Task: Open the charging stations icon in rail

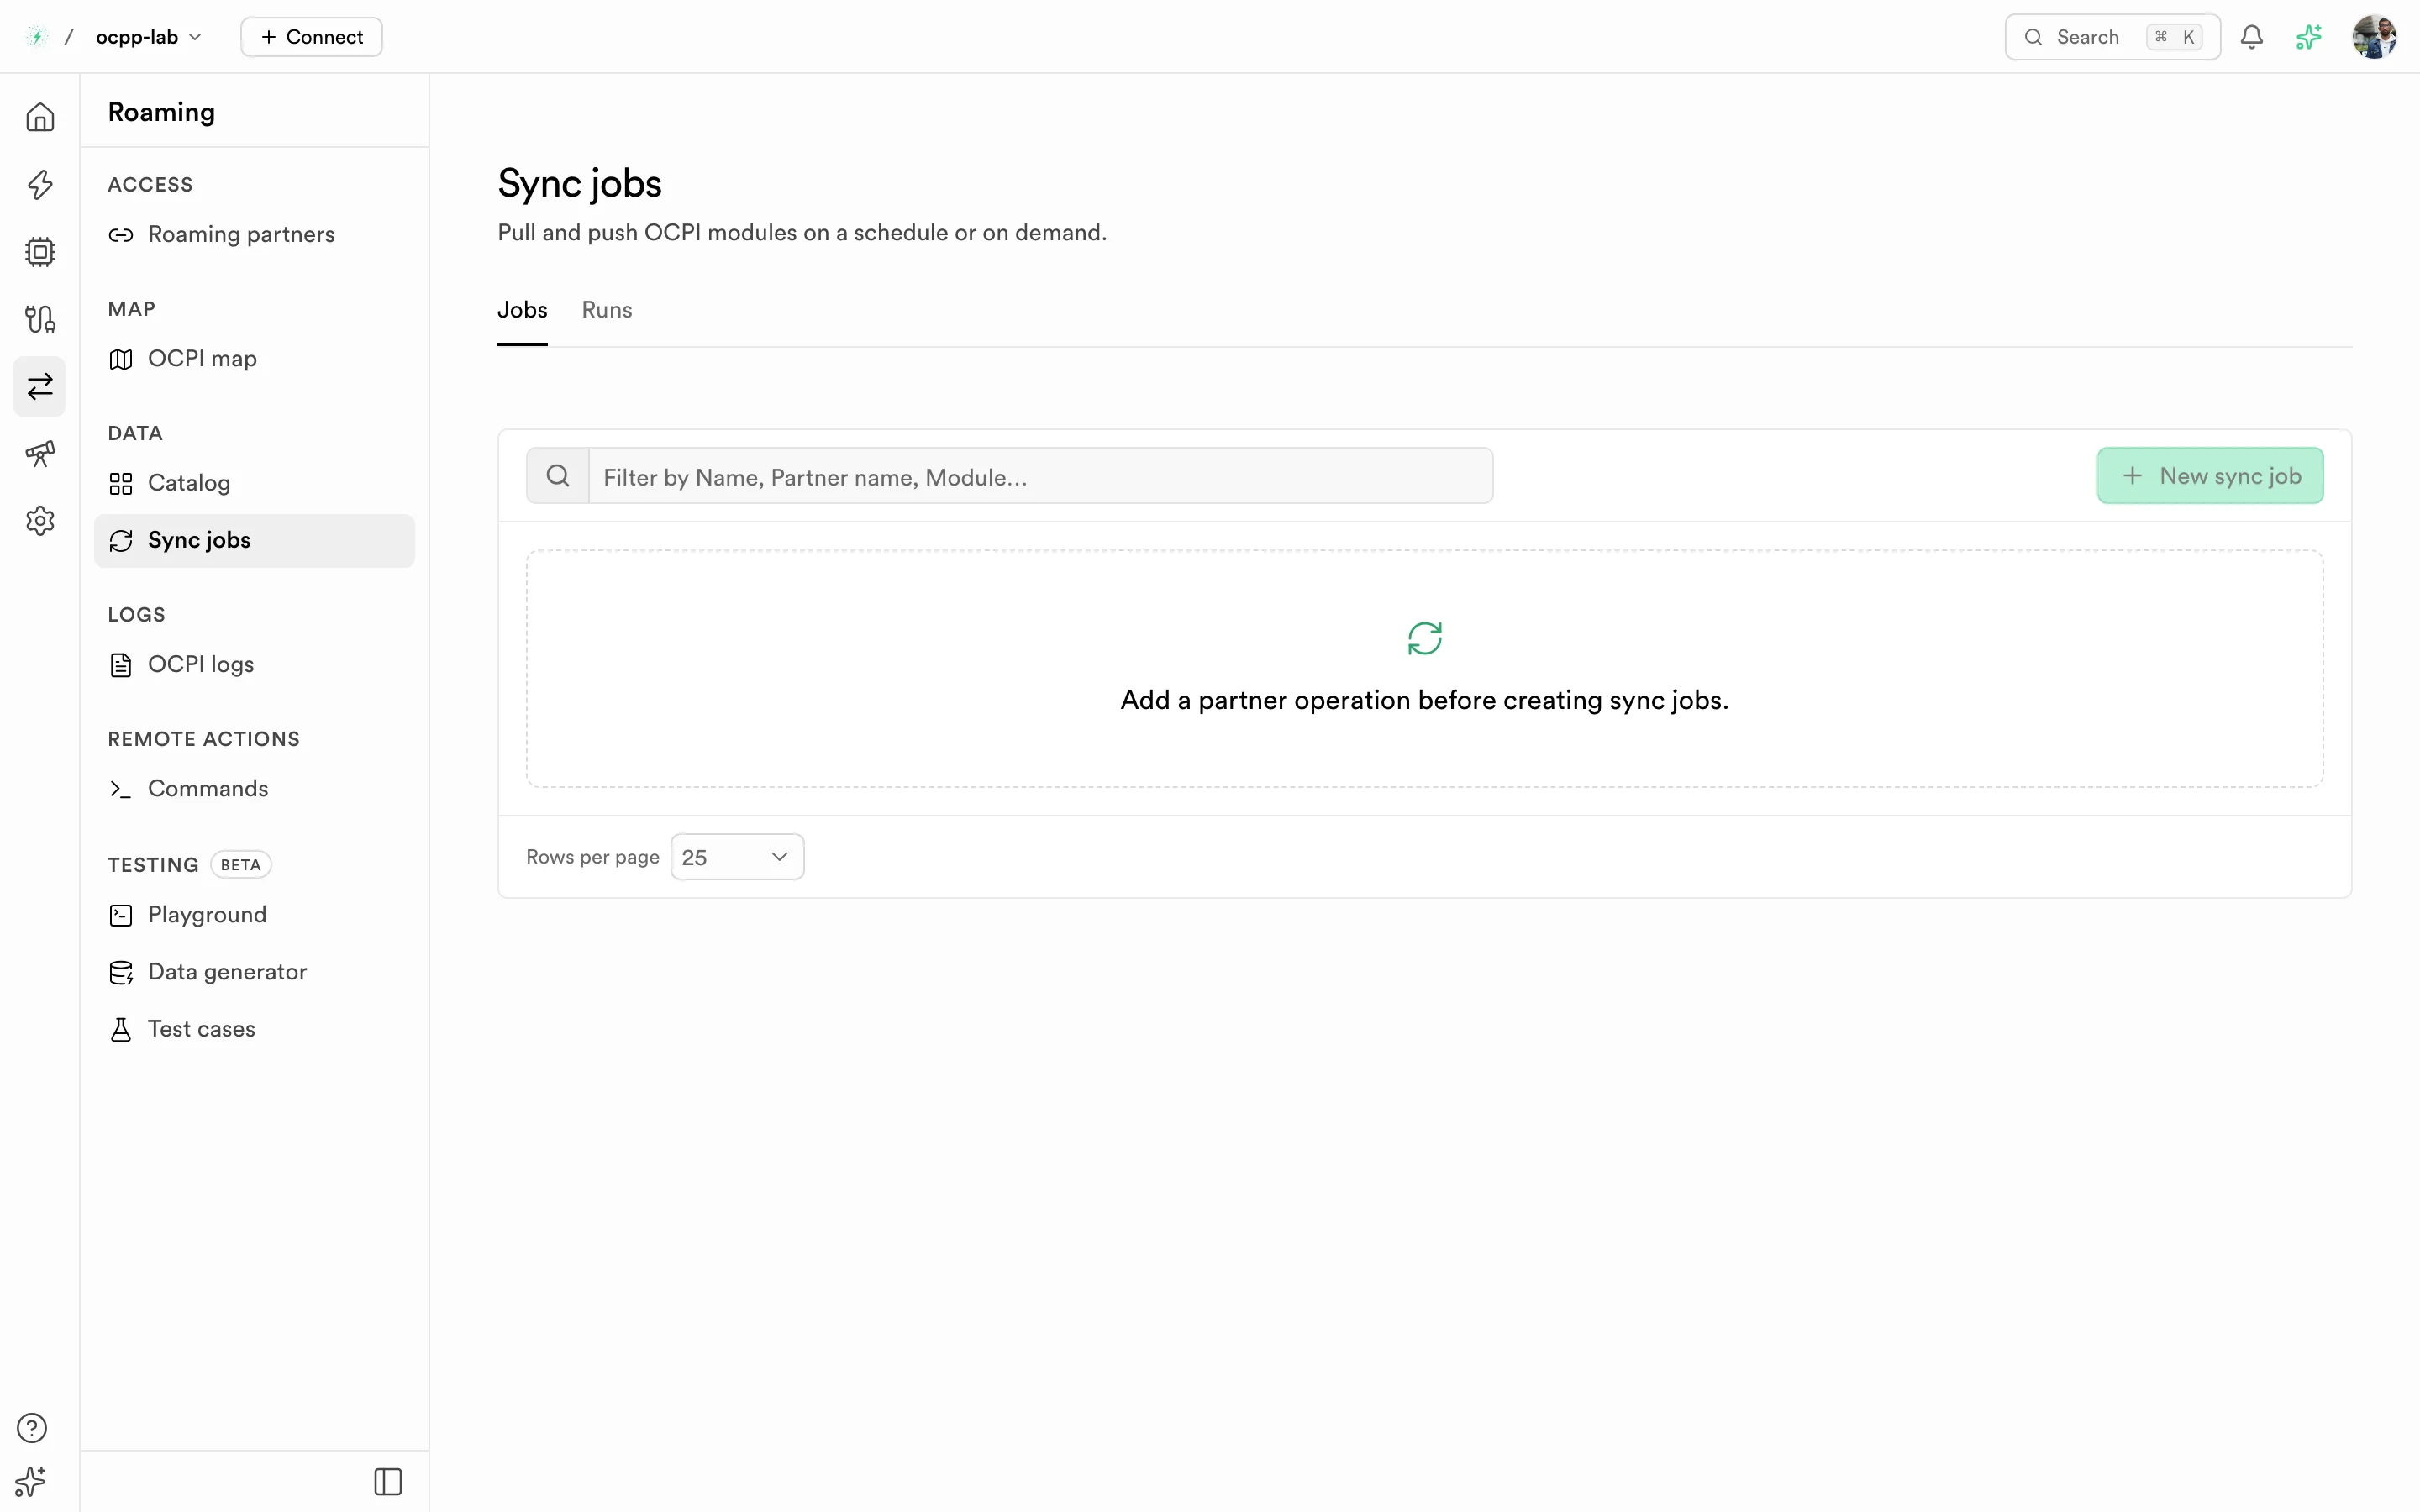Action: 40,319
